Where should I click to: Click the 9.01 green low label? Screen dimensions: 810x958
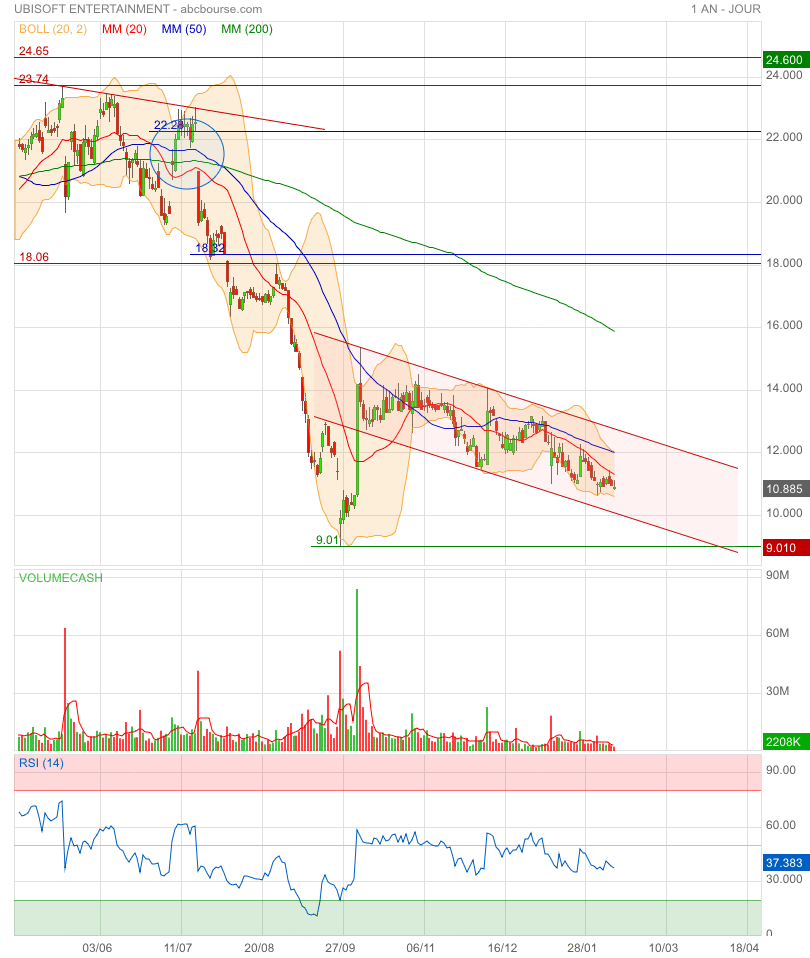coord(327,540)
